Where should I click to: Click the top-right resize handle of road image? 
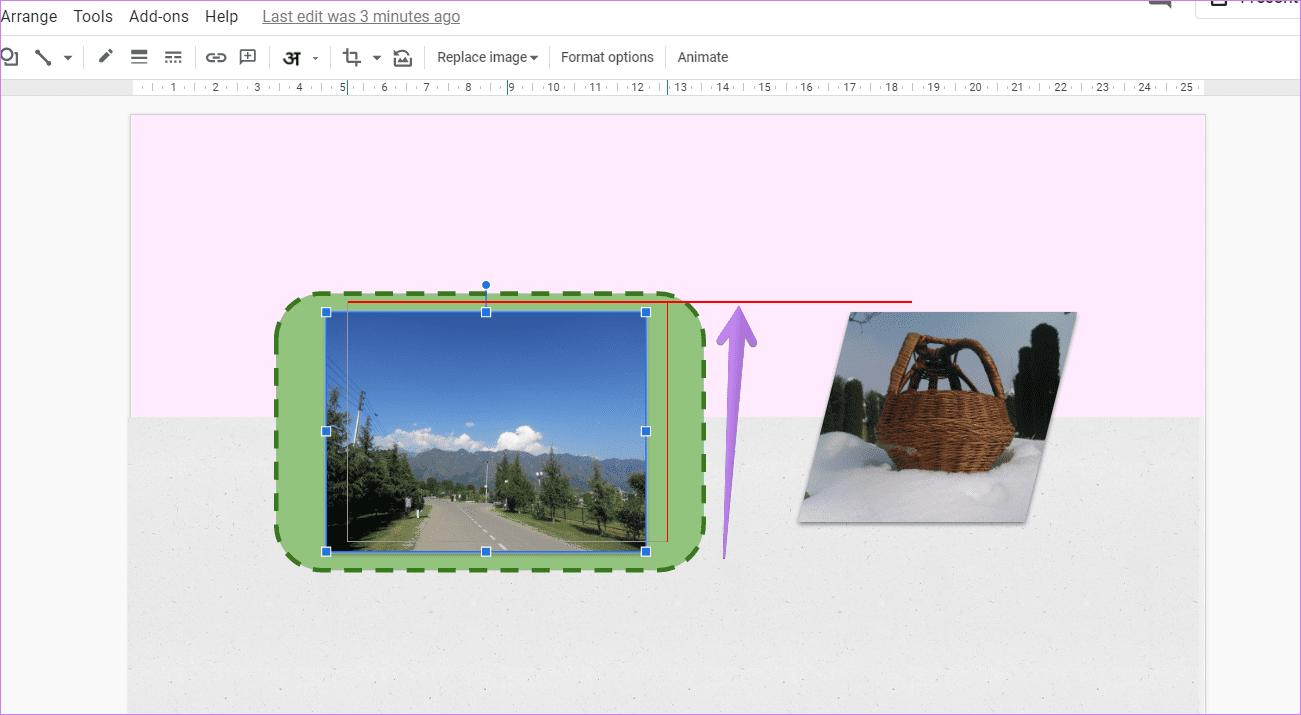[646, 312]
